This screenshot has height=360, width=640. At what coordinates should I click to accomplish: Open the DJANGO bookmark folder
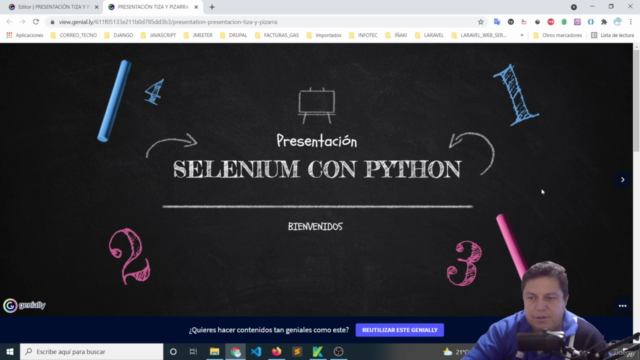119,35
